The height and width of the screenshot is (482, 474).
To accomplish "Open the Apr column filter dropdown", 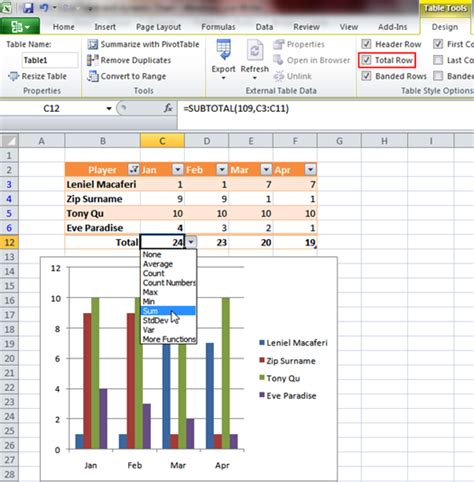I will coord(310,170).
